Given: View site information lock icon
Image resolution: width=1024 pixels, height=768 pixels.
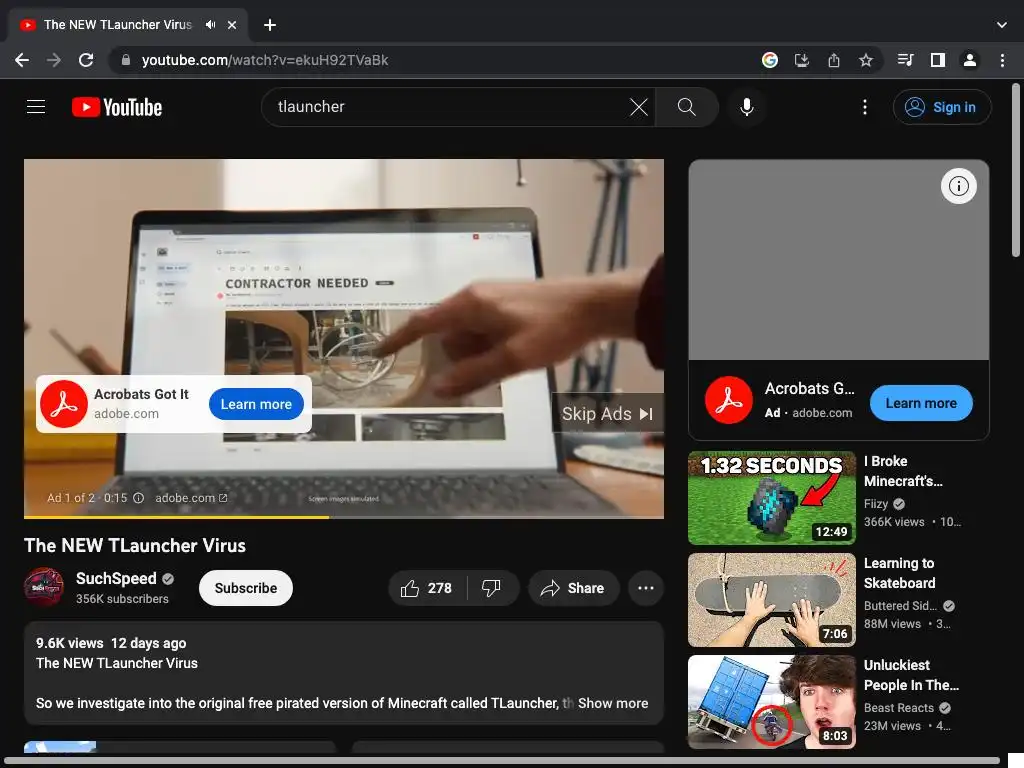Looking at the screenshot, I should click(126, 60).
